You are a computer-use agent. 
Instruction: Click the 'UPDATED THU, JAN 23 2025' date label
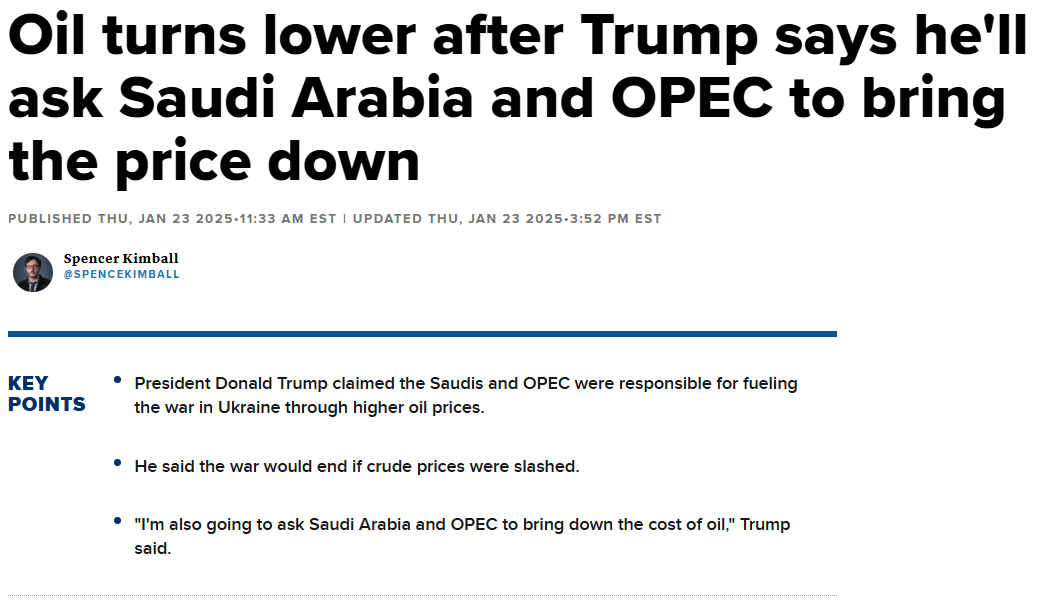458,219
